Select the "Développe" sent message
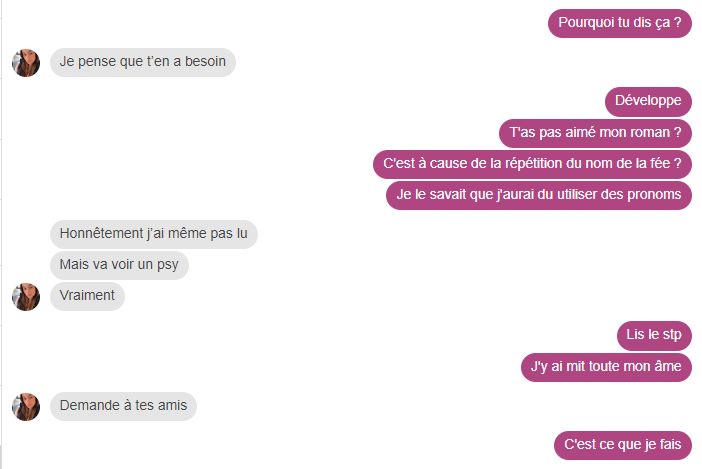 (x=648, y=101)
